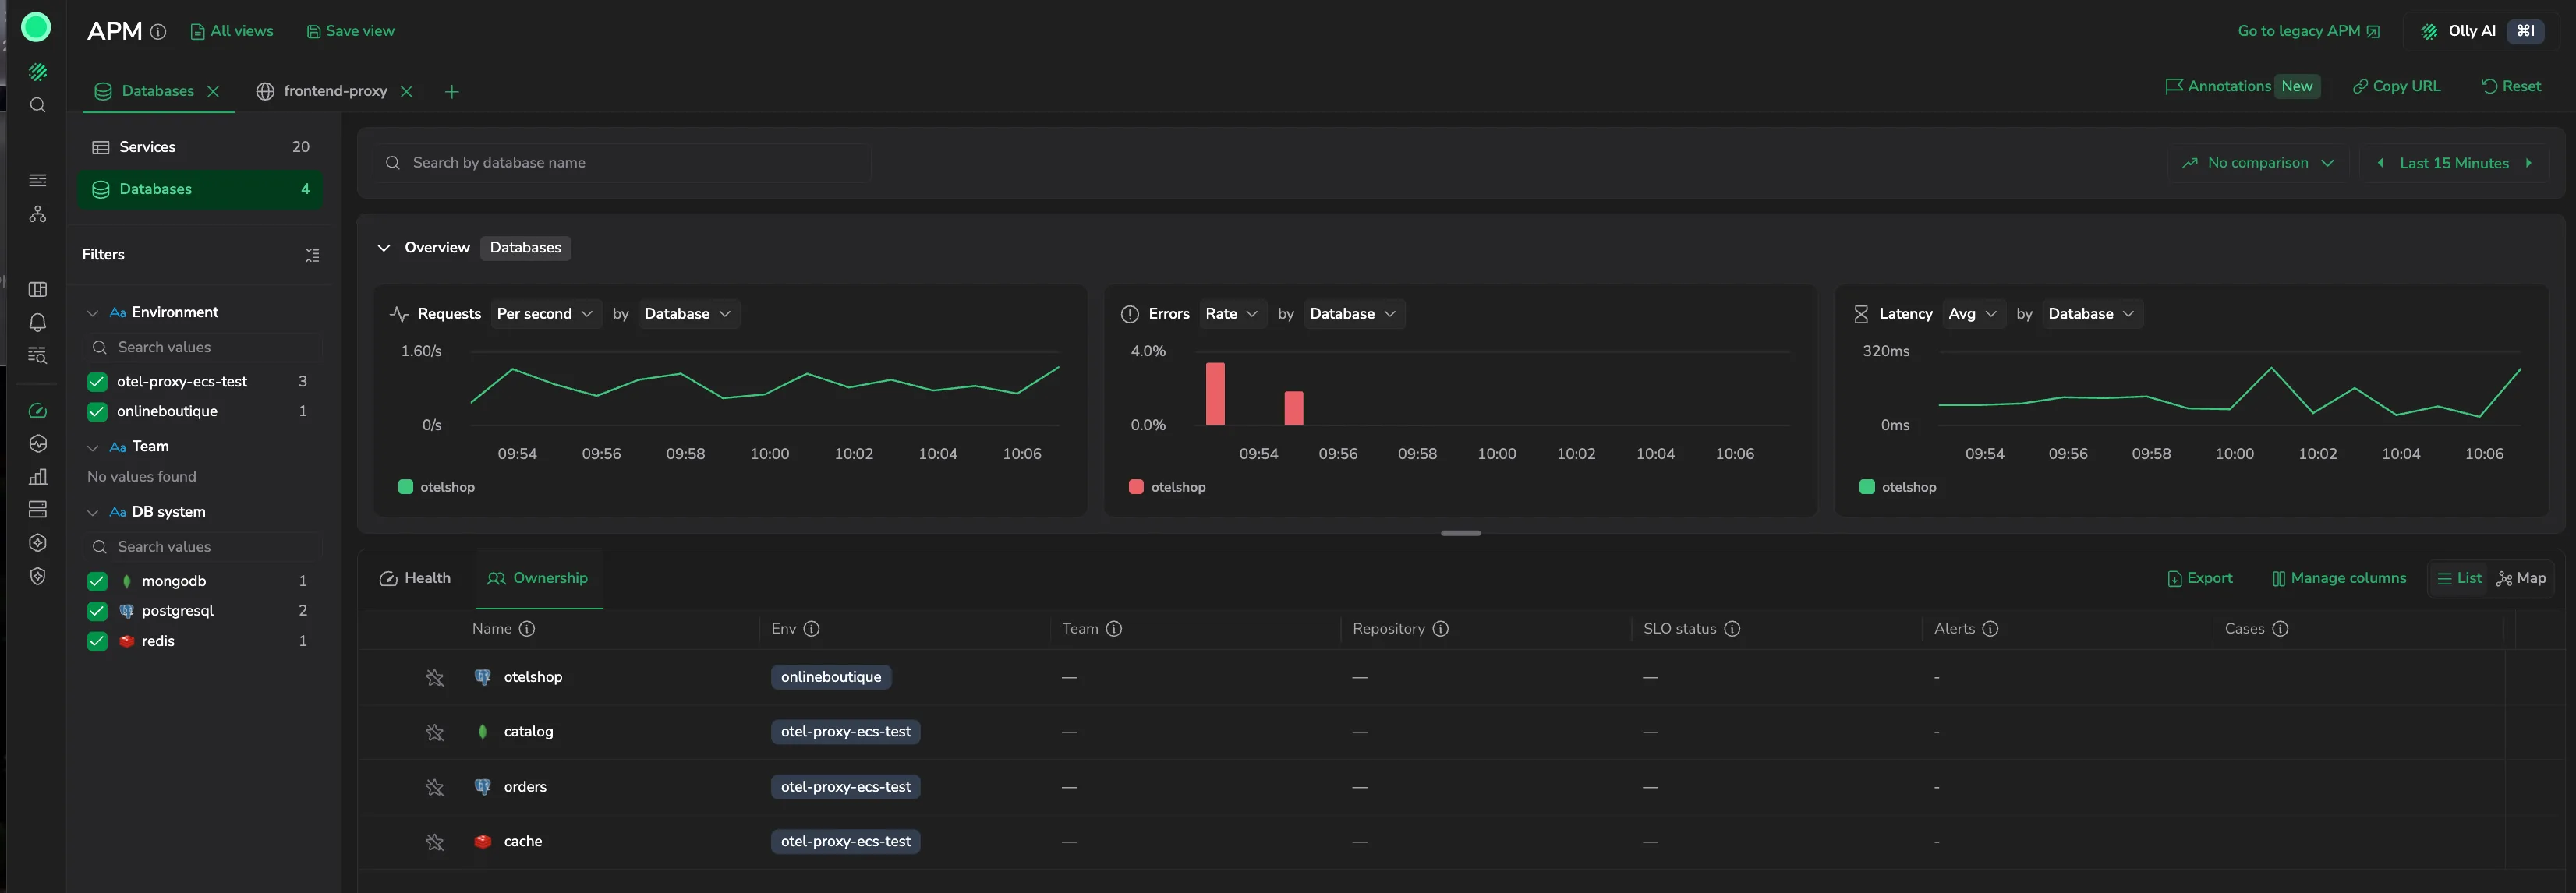Close the frontend-proxy view tab

(406, 91)
